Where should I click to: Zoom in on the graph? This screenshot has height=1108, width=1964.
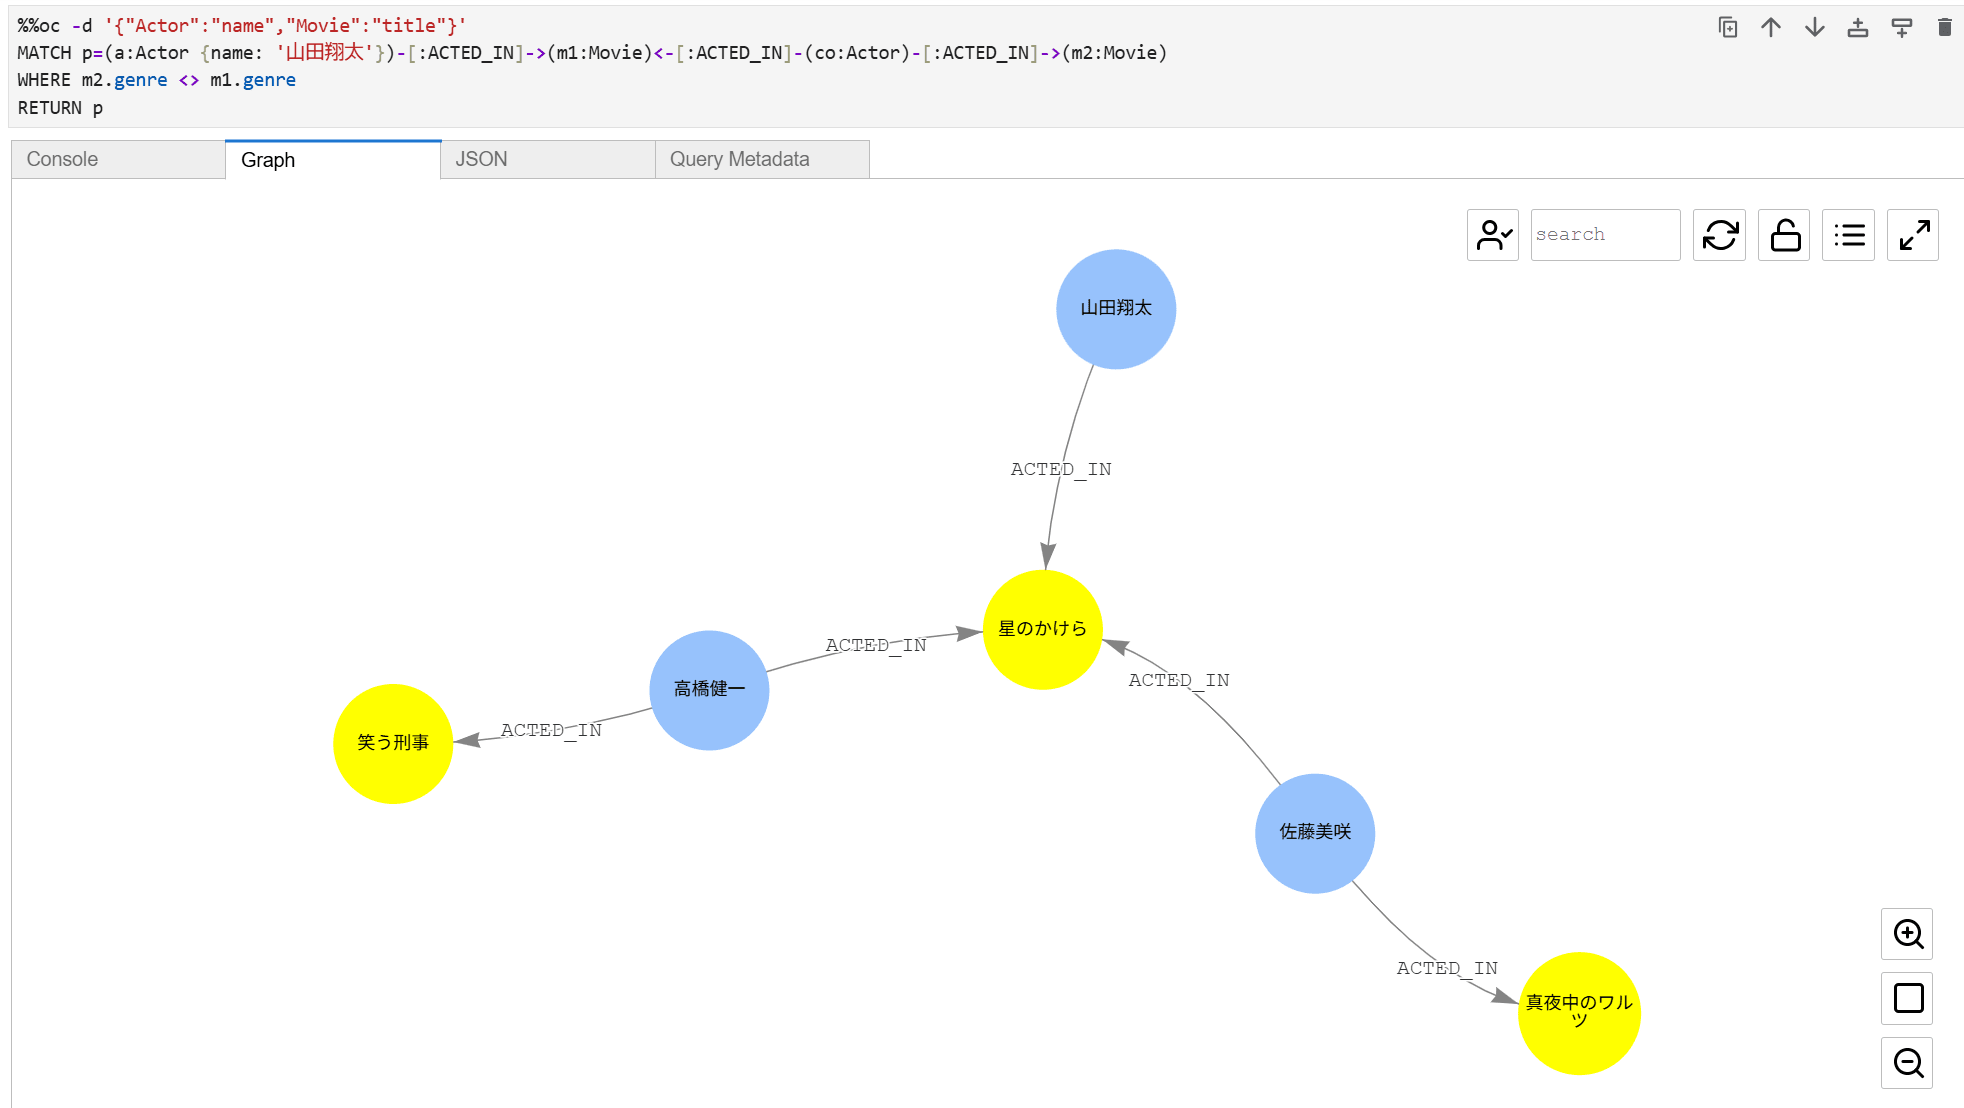coord(1908,934)
